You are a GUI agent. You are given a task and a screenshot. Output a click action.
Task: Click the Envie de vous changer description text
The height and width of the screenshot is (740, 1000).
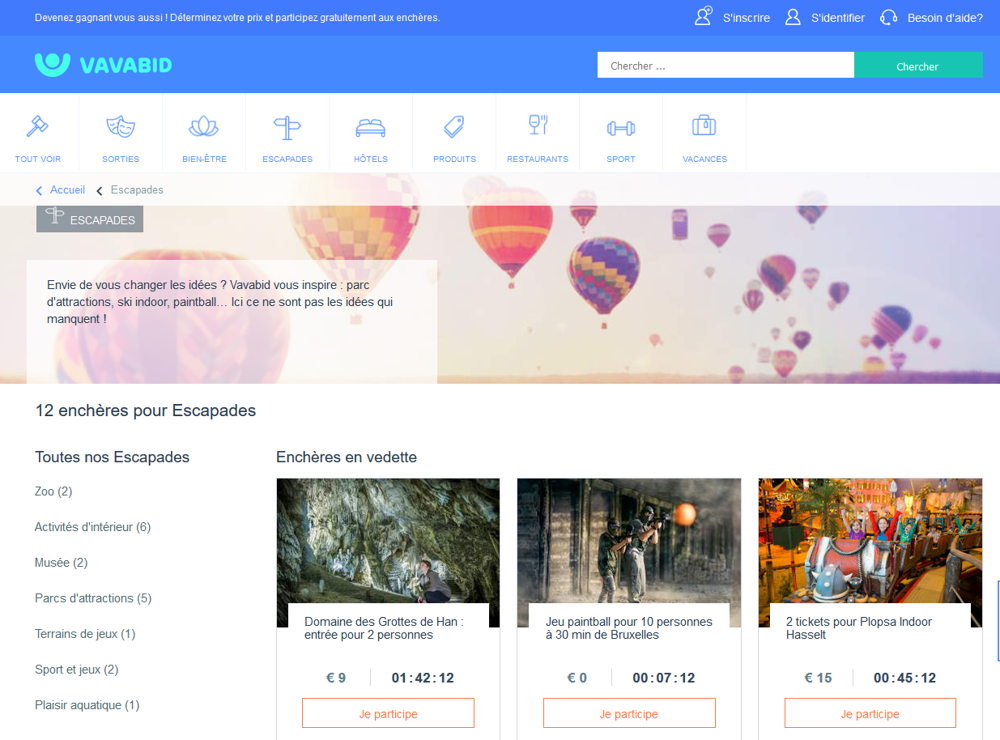[x=219, y=302]
